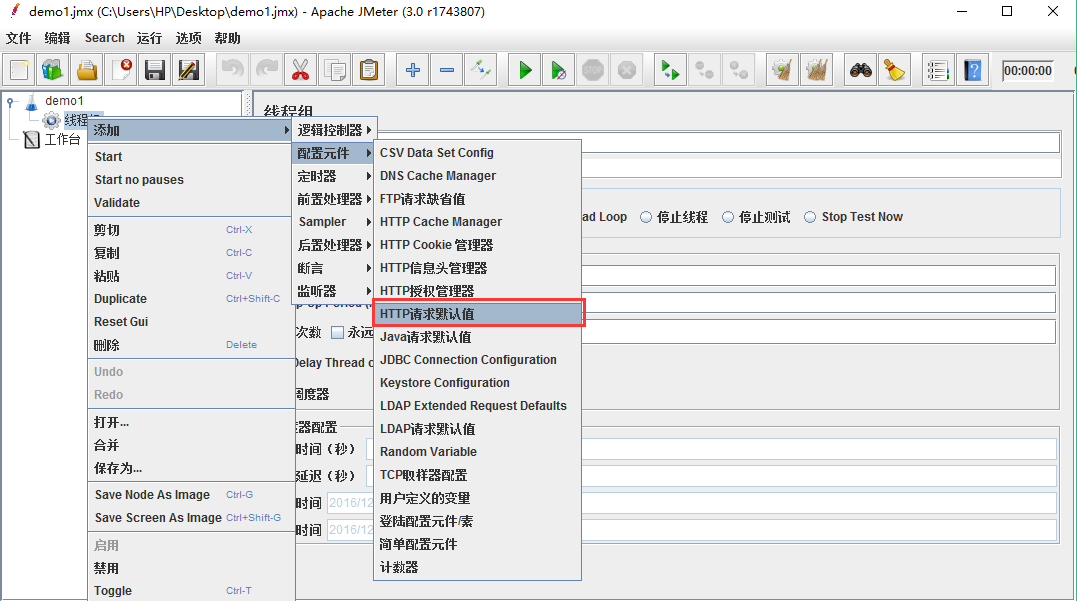Image resolution: width=1077 pixels, height=601 pixels.
Task: Choose HTTP请求默认值 from the config menu
Action: point(477,314)
